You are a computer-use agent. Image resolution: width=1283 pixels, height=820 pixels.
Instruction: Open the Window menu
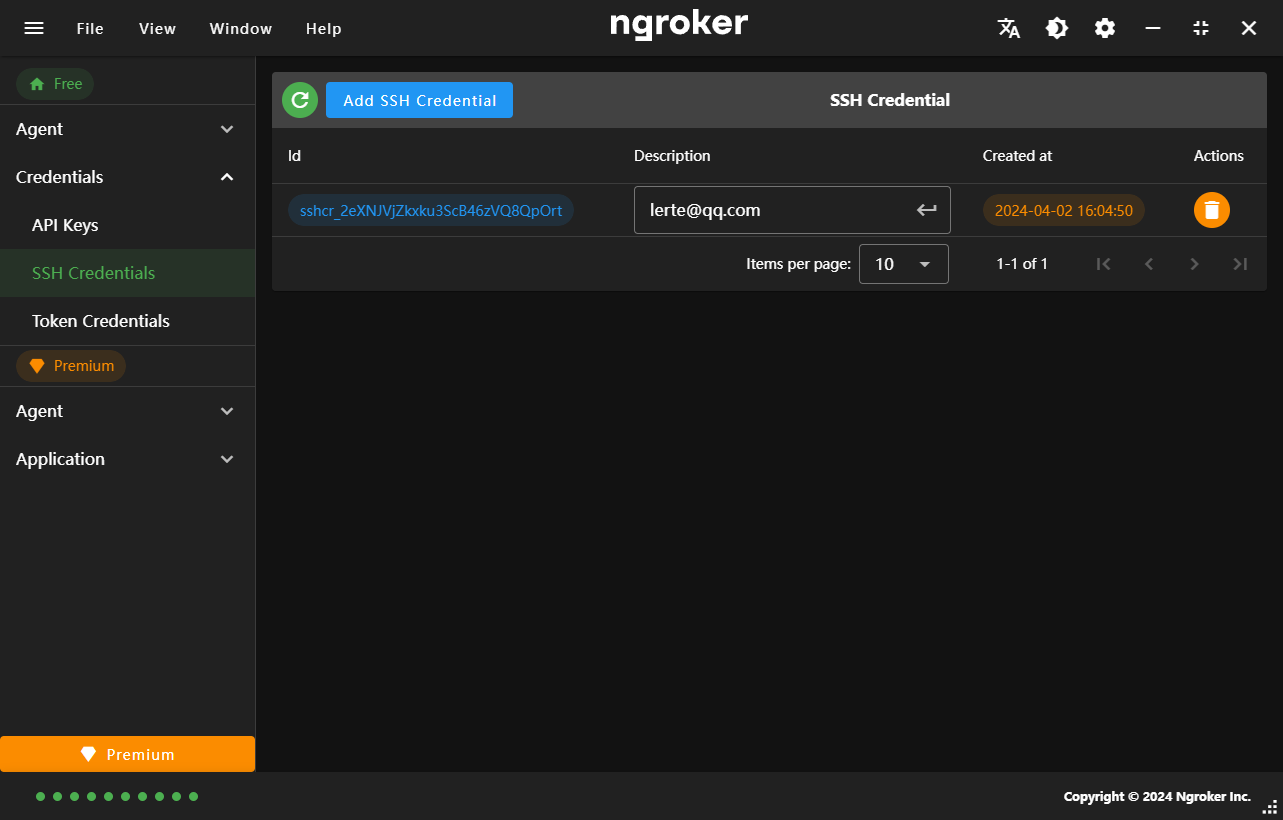[x=241, y=28]
